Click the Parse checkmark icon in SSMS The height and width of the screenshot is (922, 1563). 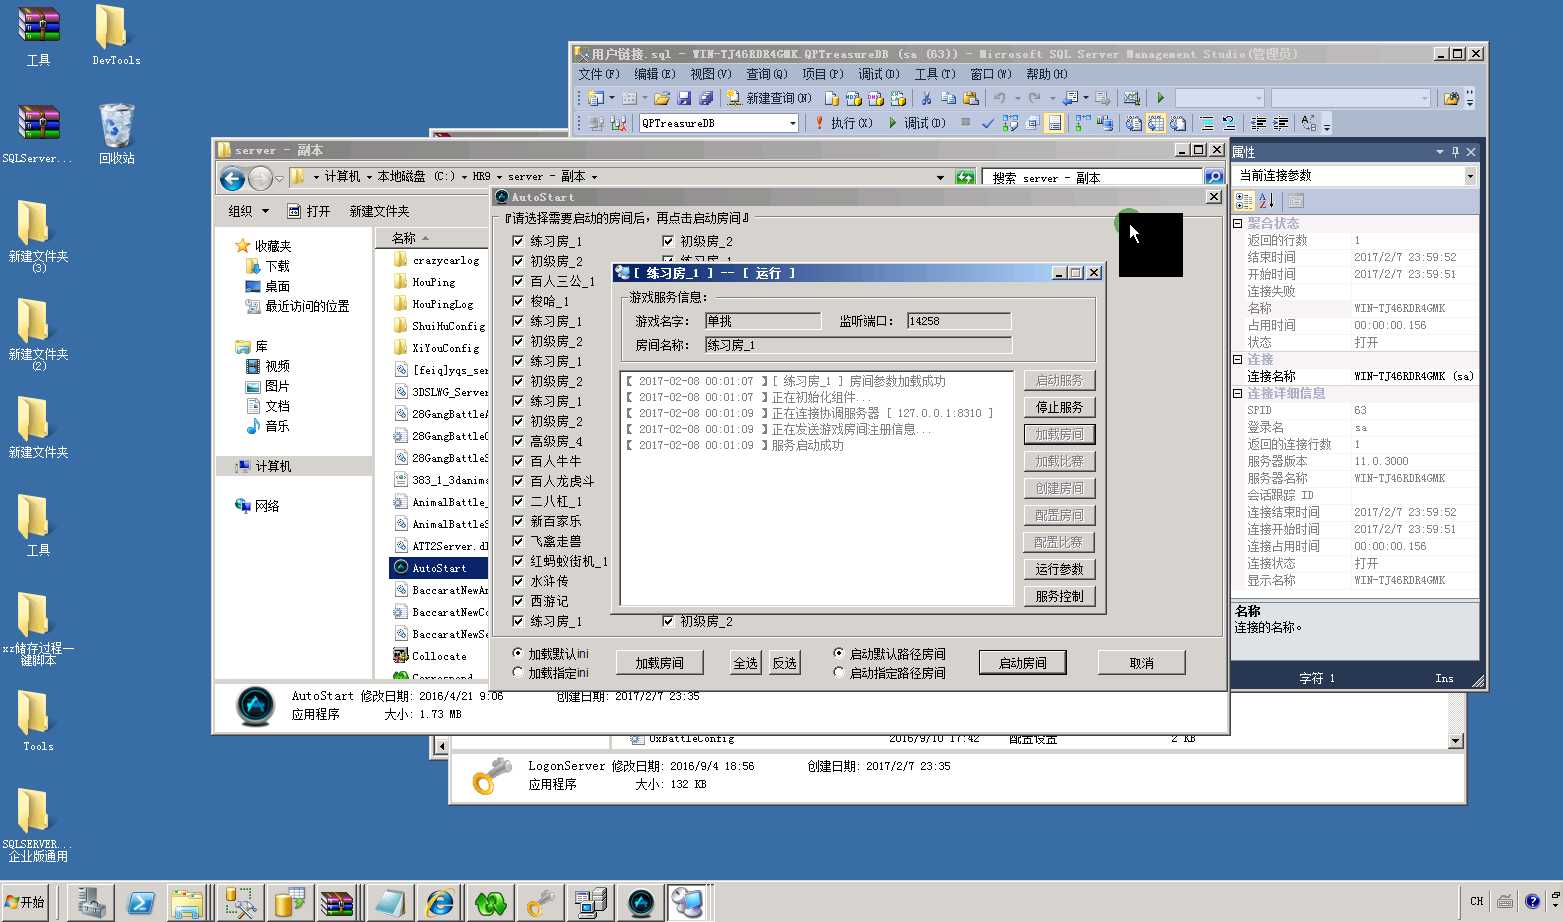(x=988, y=123)
